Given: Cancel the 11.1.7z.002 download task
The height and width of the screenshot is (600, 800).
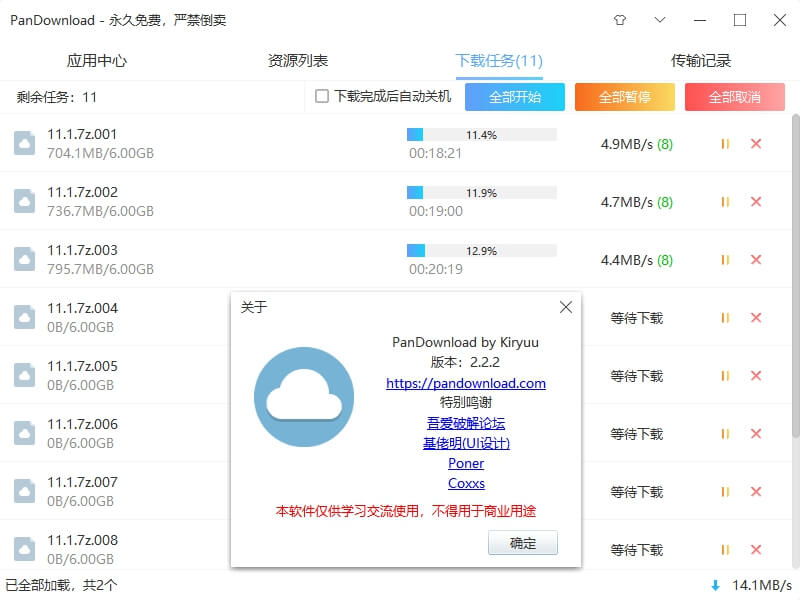Looking at the screenshot, I should tap(756, 202).
